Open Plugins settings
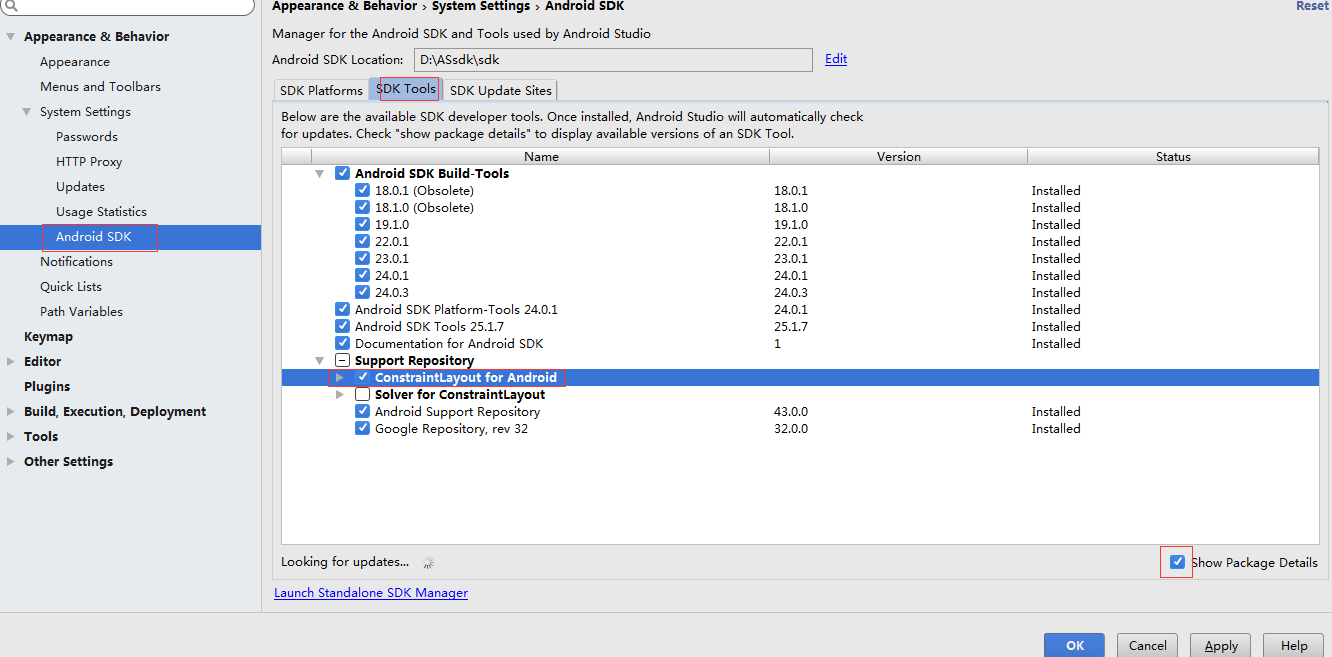 click(47, 386)
